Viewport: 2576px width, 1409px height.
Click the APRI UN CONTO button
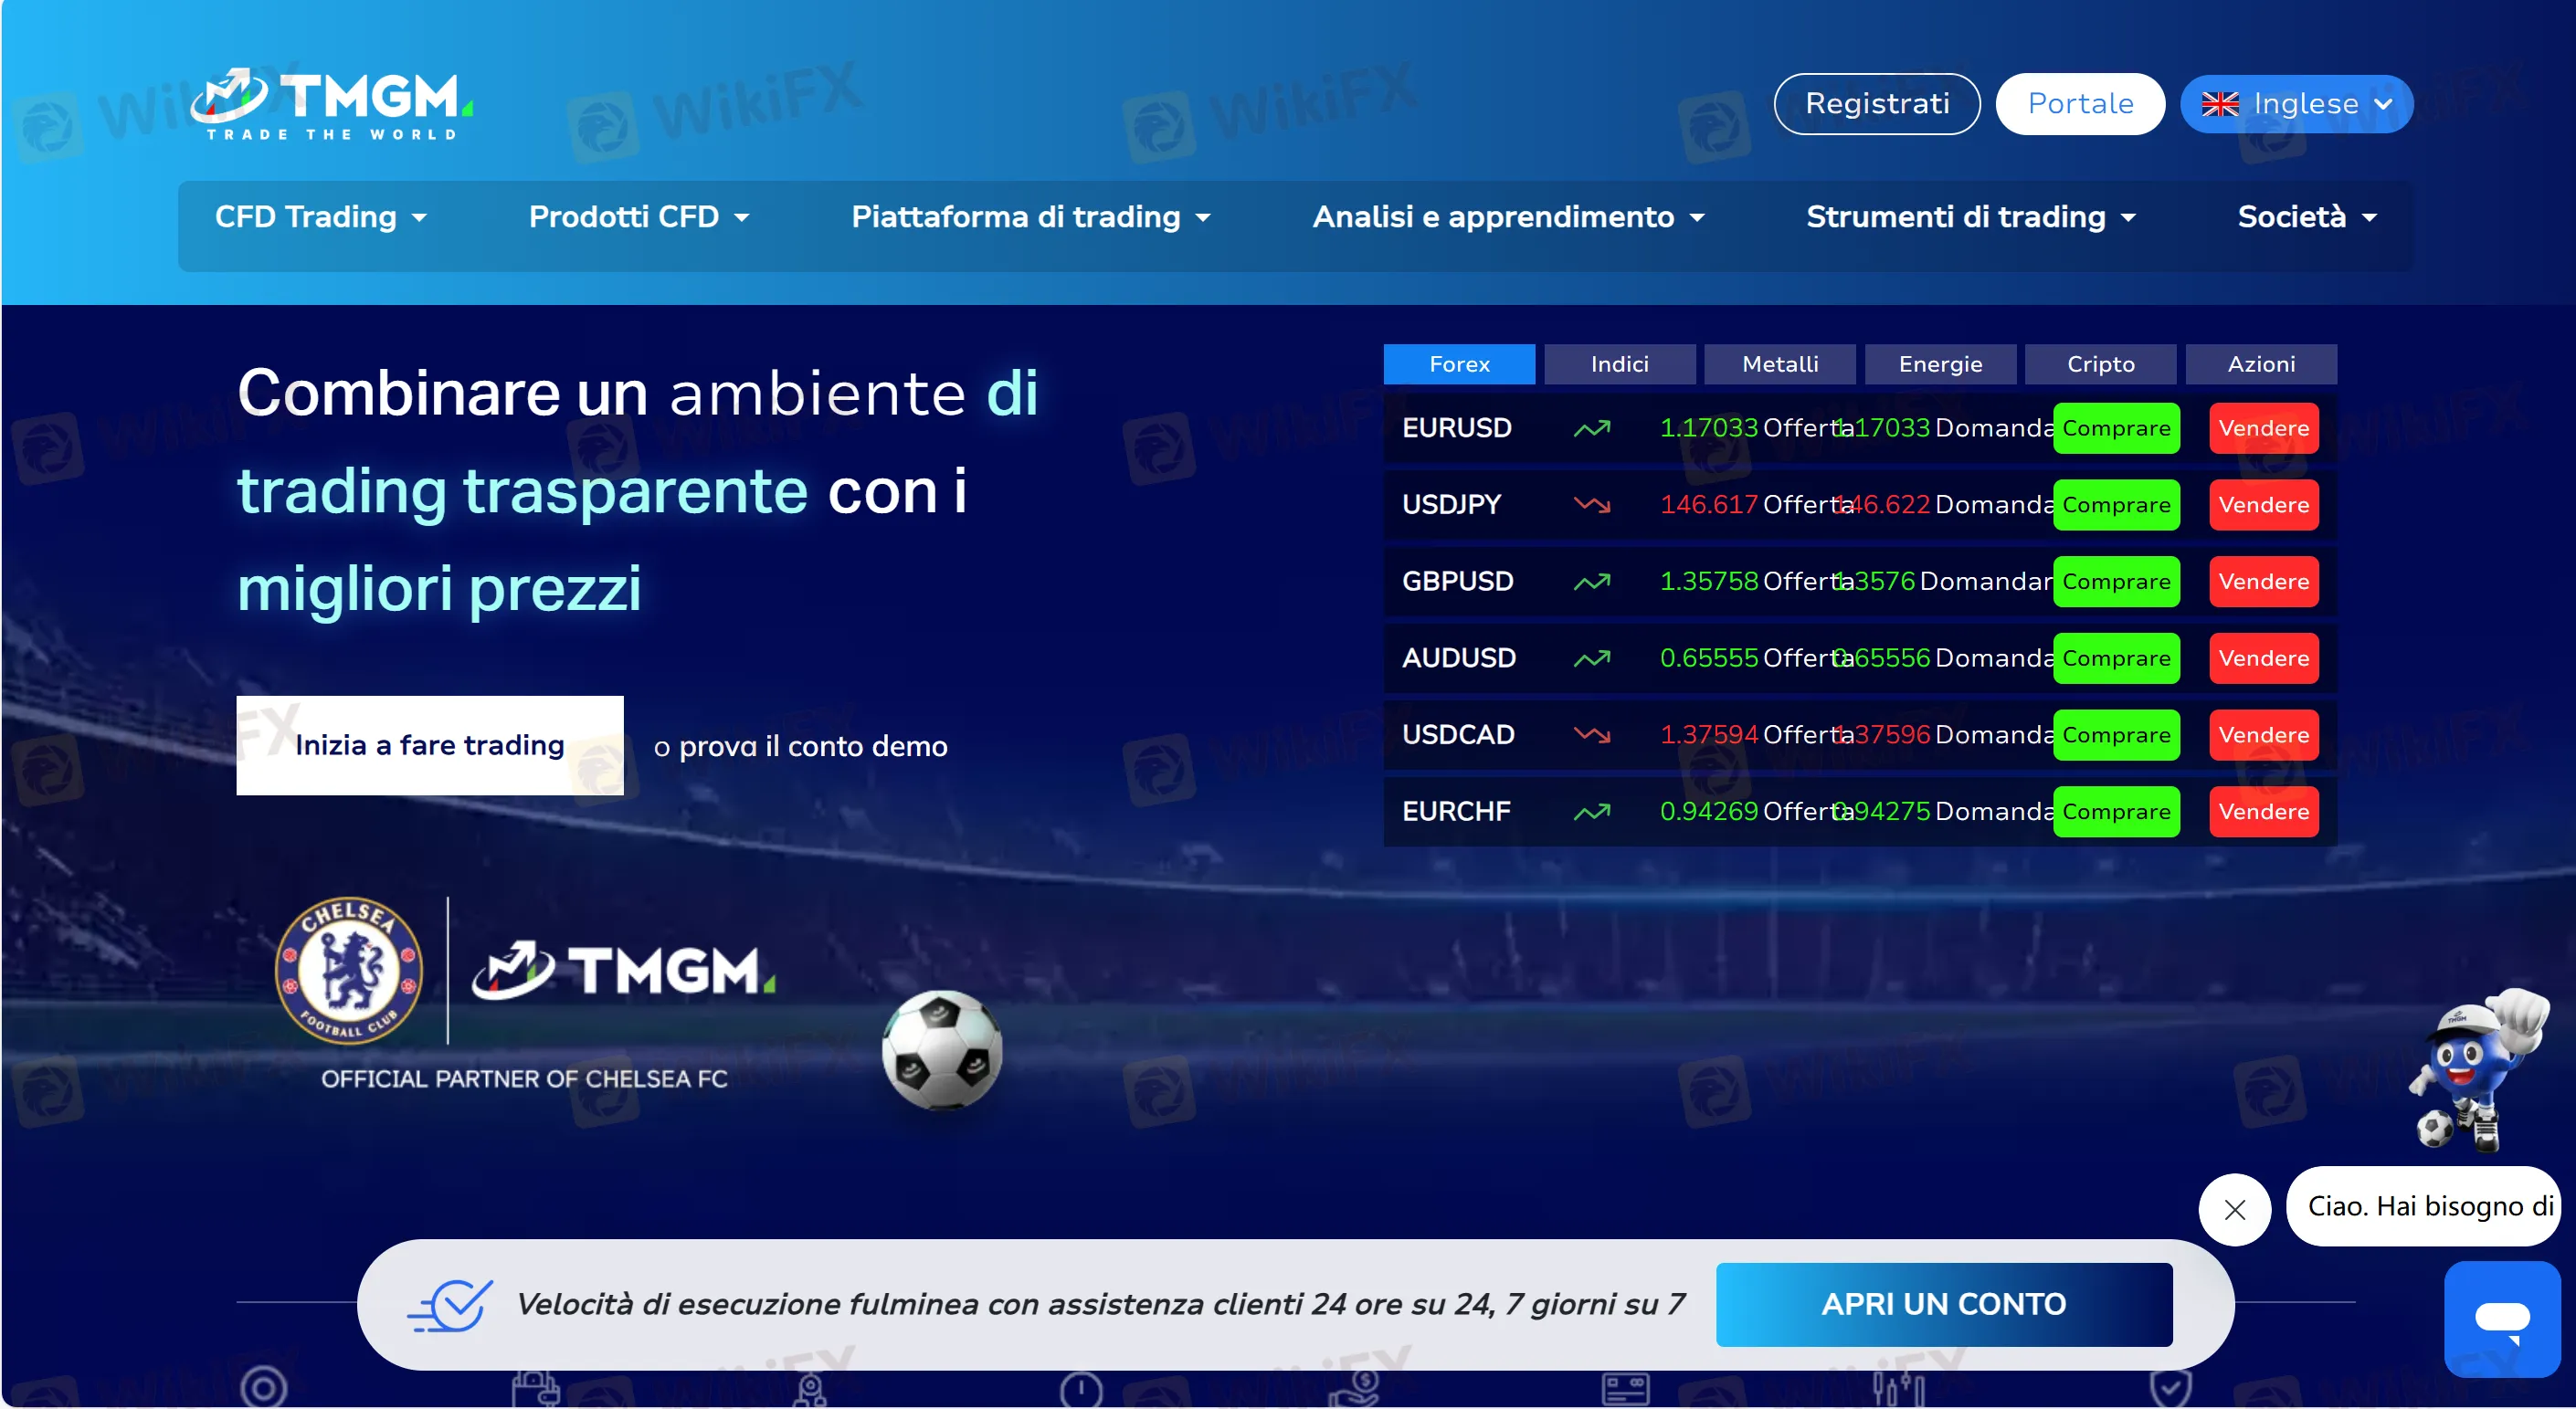click(x=1943, y=1304)
